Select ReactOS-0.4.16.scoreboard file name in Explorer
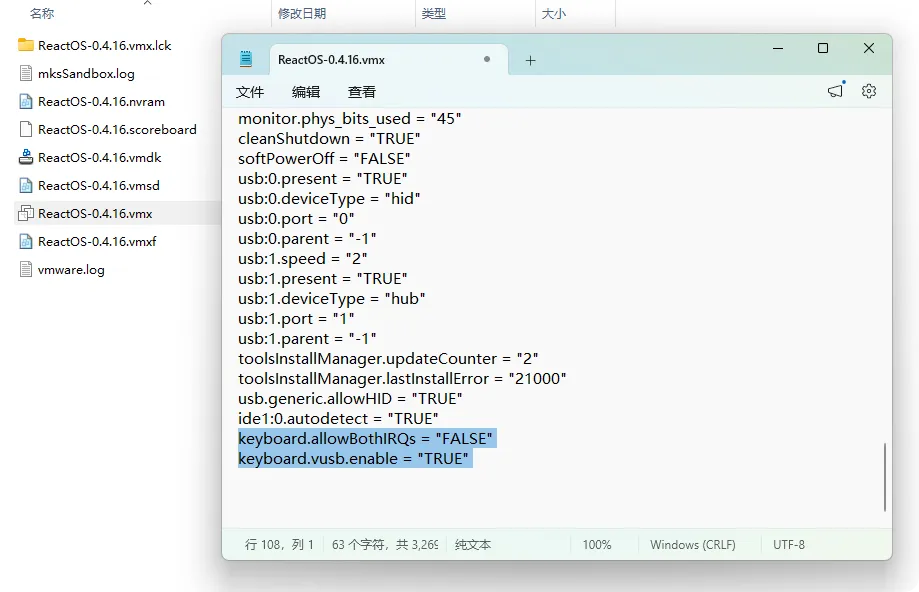The width and height of the screenshot is (919, 592). coord(117,130)
